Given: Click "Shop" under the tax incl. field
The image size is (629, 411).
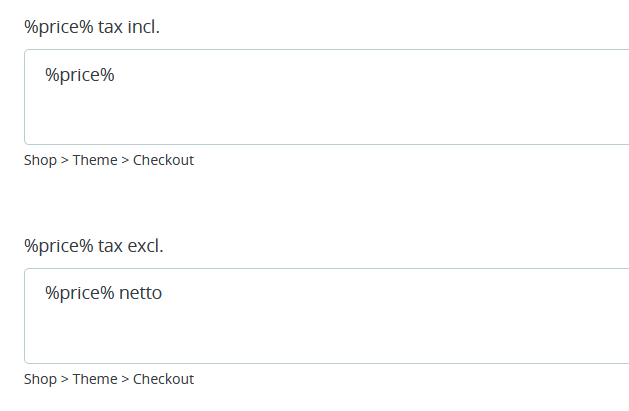Looking at the screenshot, I should [x=40, y=160].
